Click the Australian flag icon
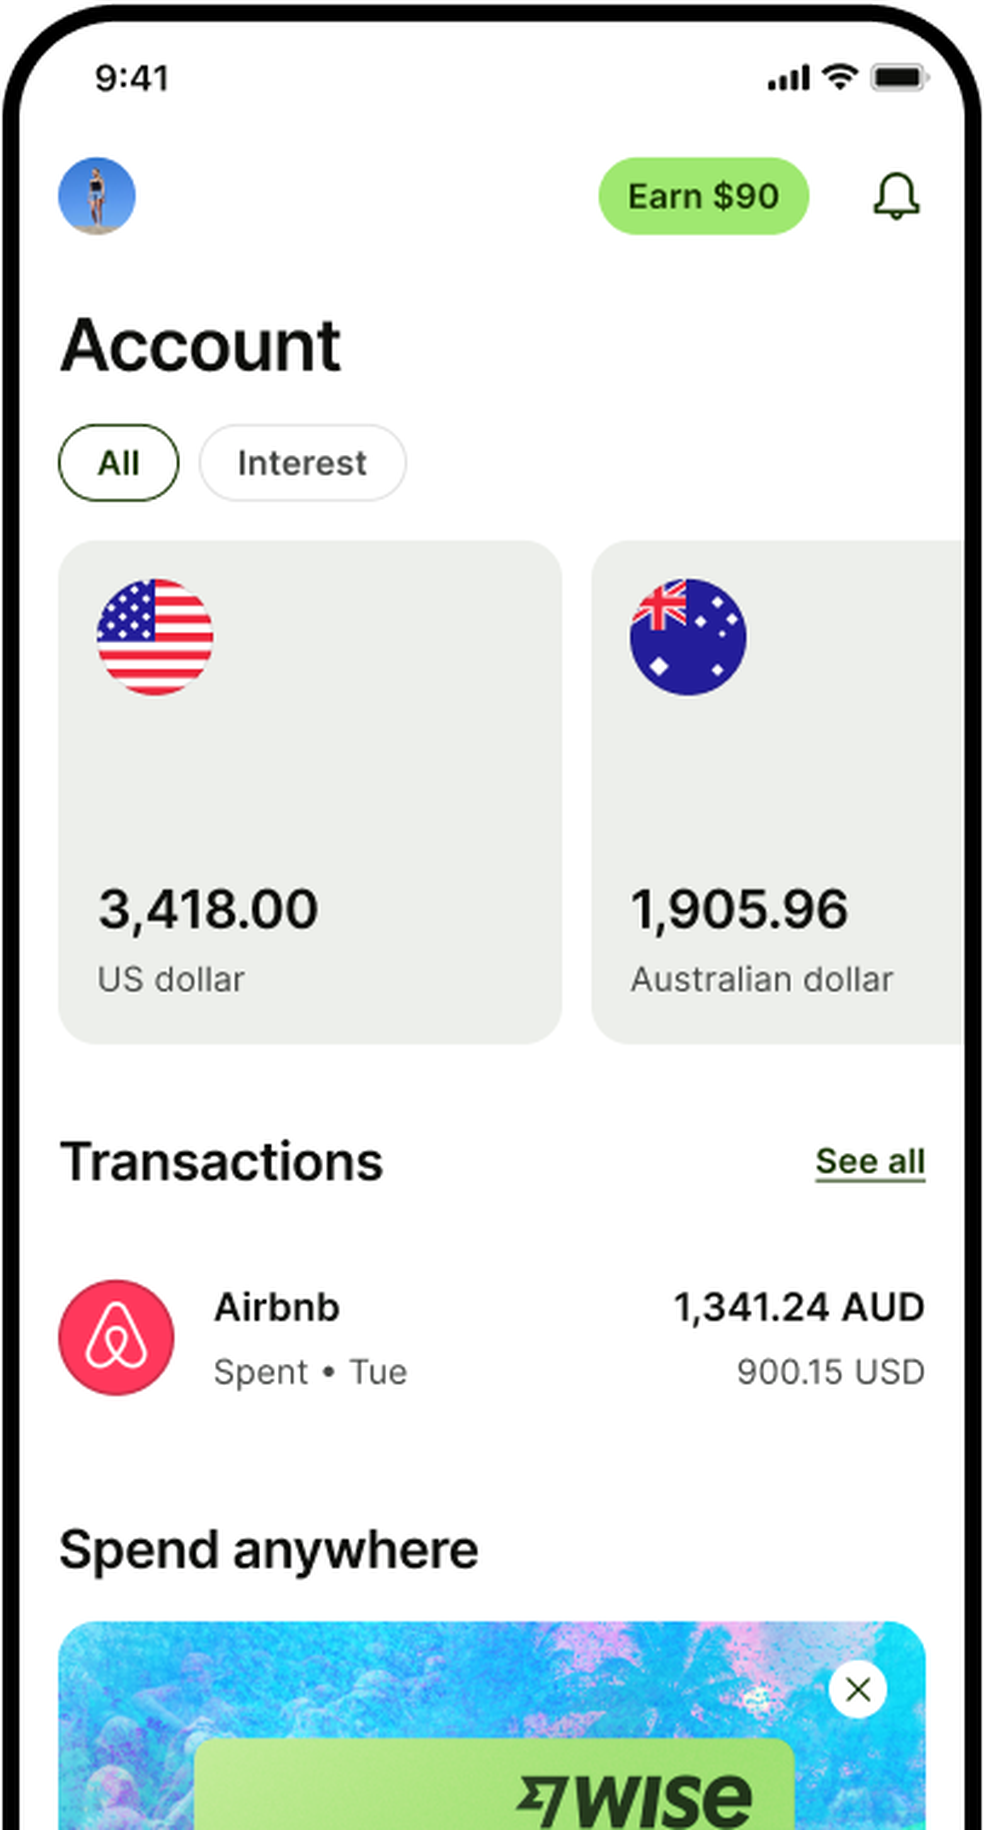The height and width of the screenshot is (1830, 984). coord(688,637)
